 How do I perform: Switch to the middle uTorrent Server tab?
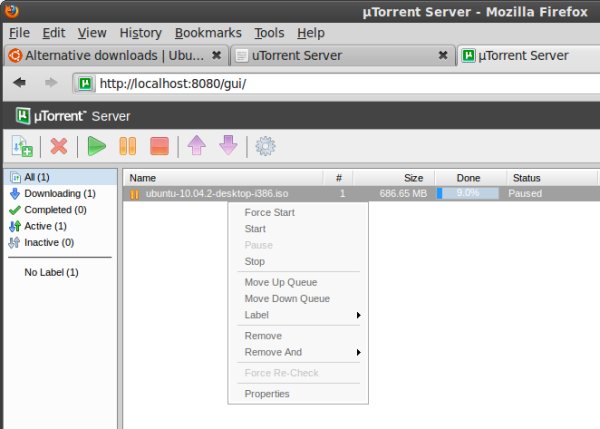coord(342,55)
